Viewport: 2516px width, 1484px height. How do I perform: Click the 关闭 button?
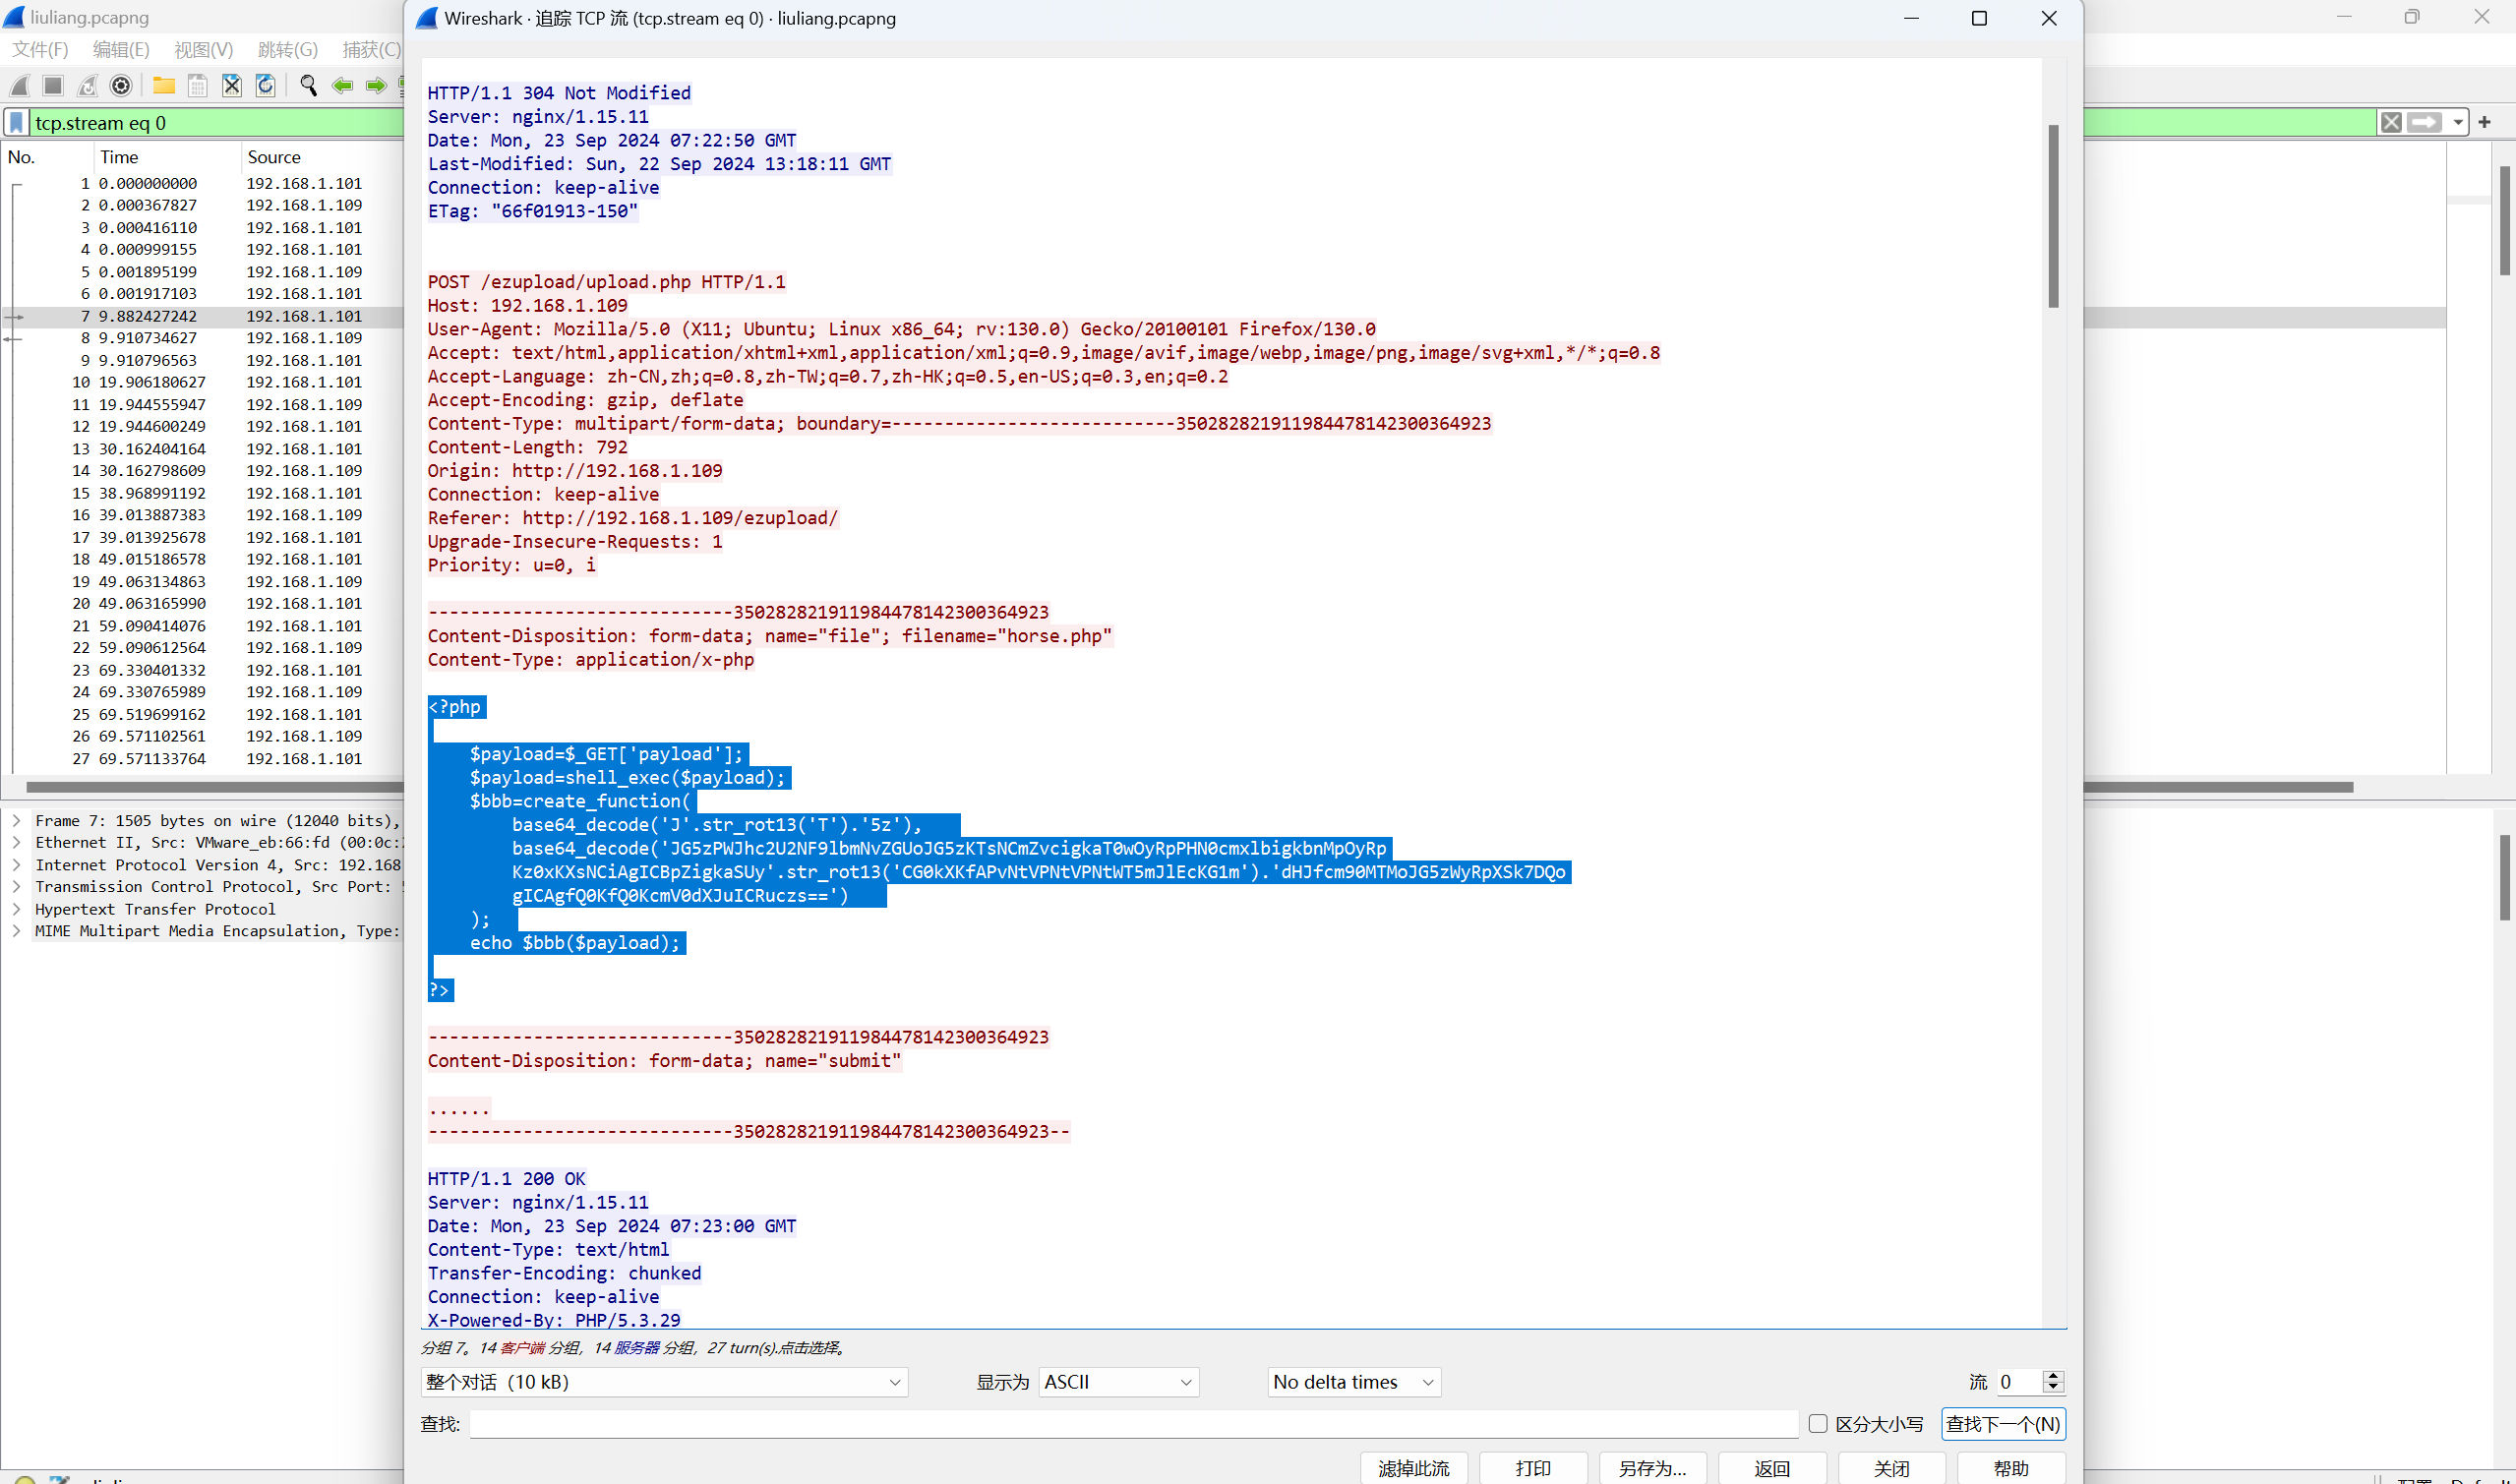click(1891, 1467)
